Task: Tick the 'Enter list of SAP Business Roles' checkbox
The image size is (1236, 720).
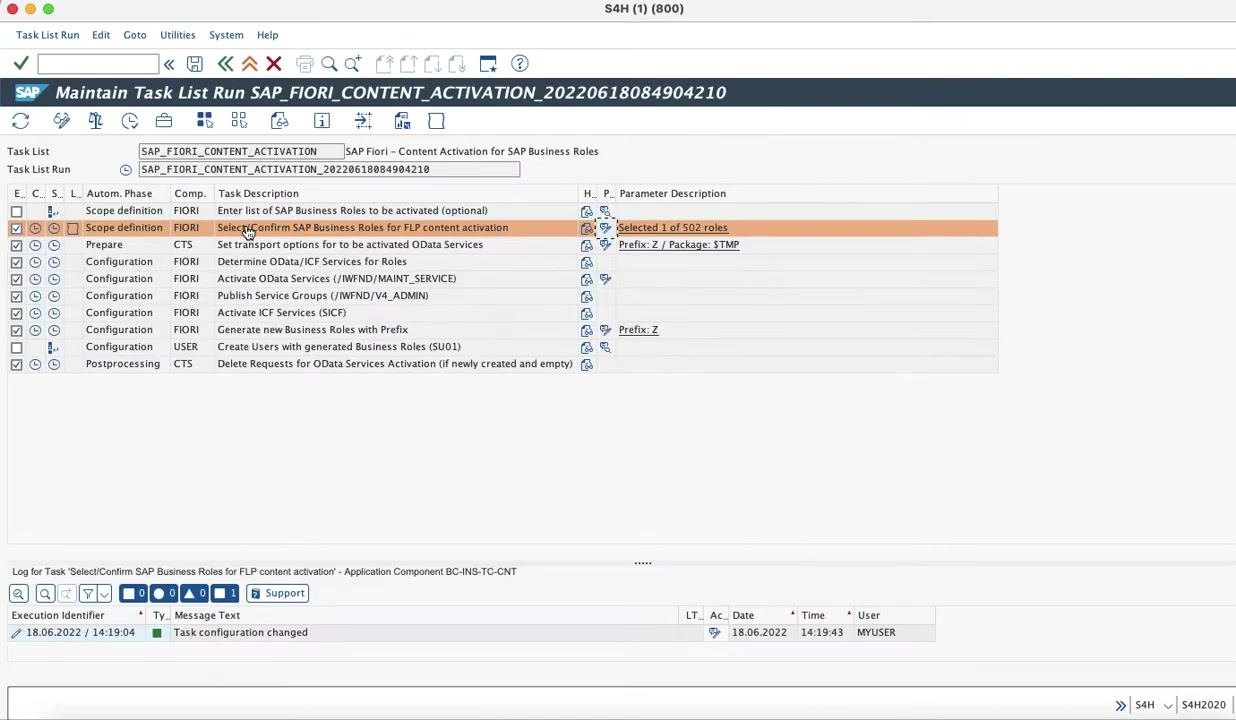Action: (16, 211)
